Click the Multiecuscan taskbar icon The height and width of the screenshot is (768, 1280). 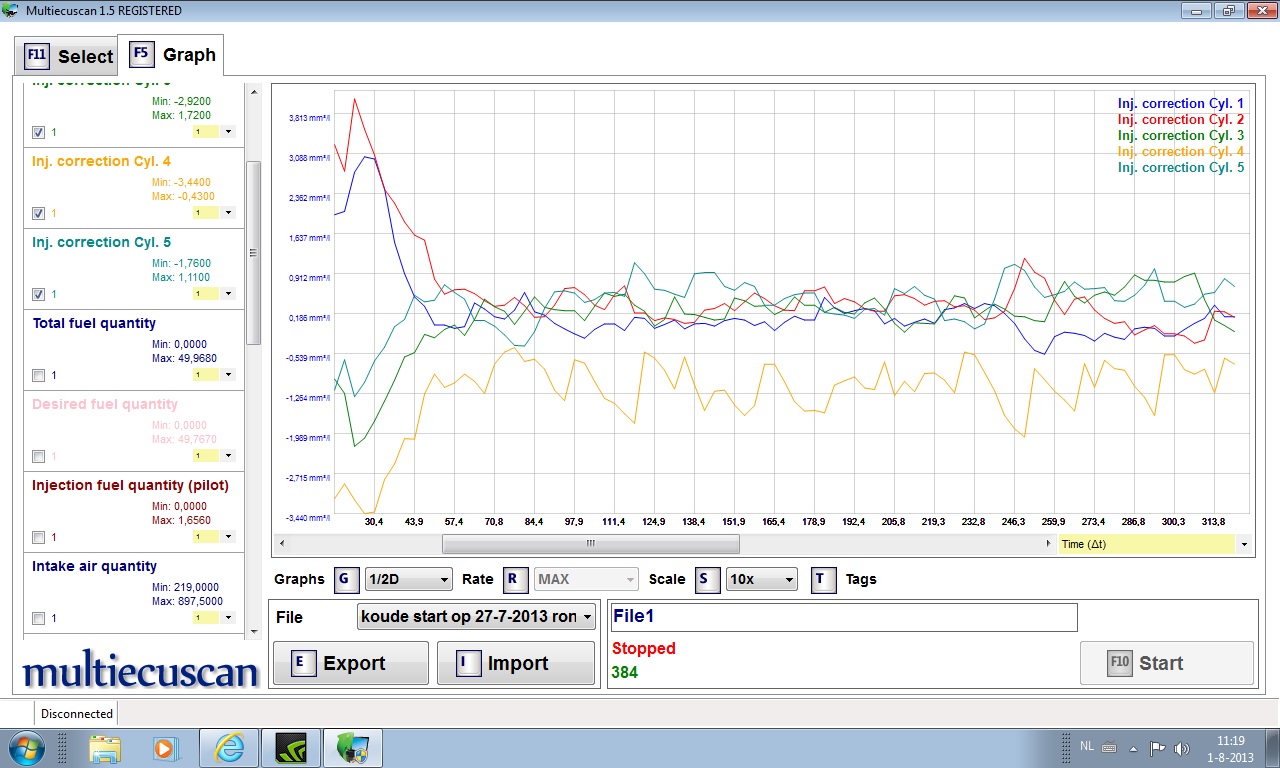coord(351,748)
